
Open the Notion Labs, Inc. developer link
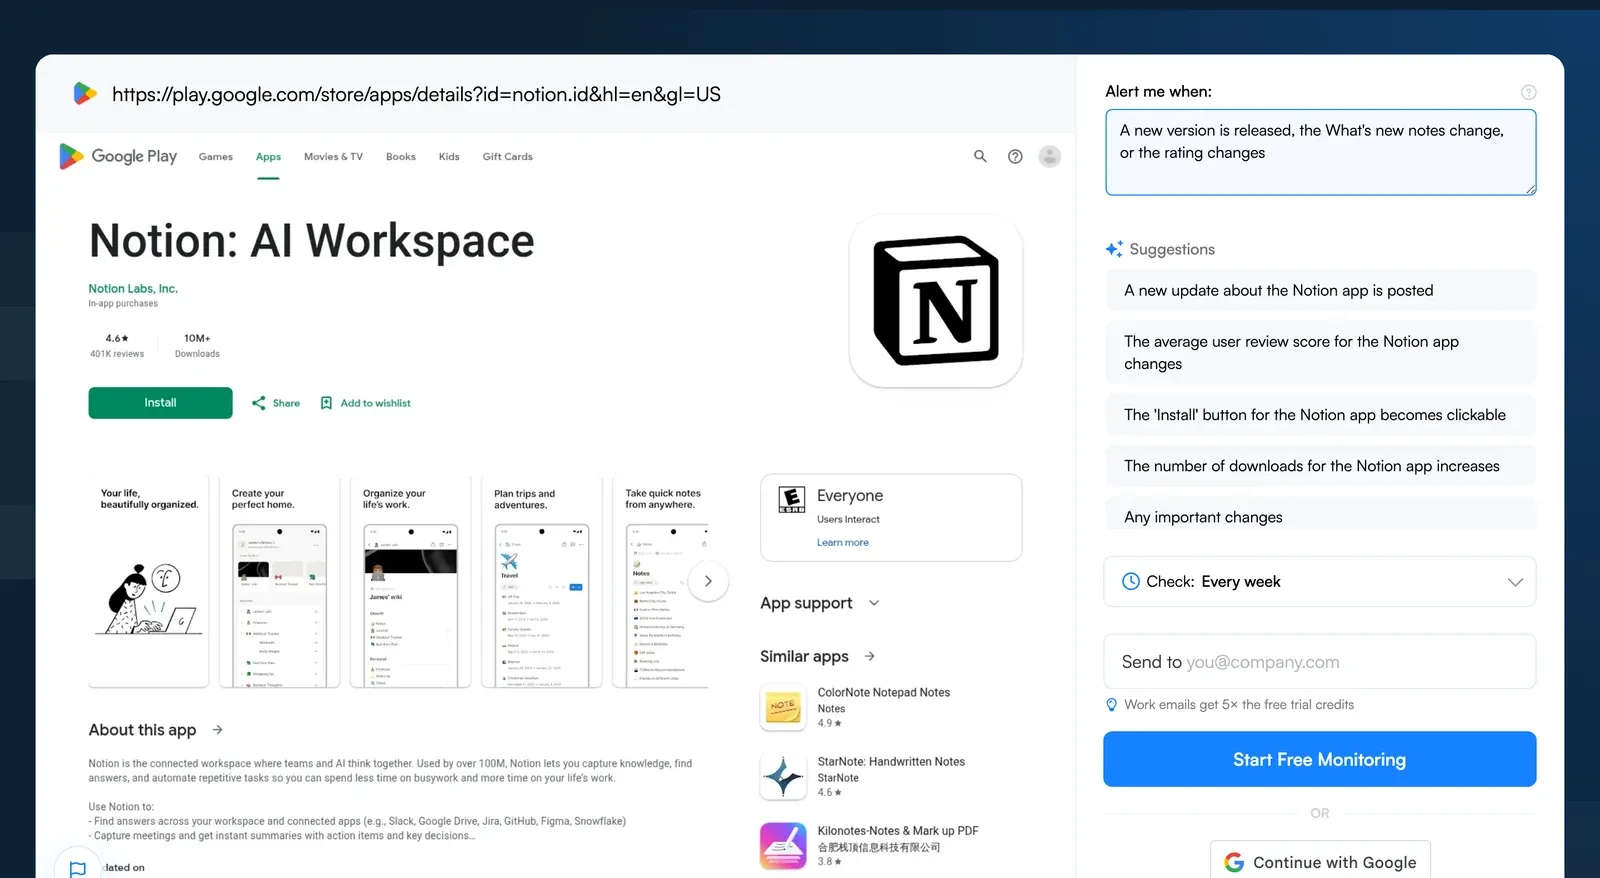[x=133, y=288]
